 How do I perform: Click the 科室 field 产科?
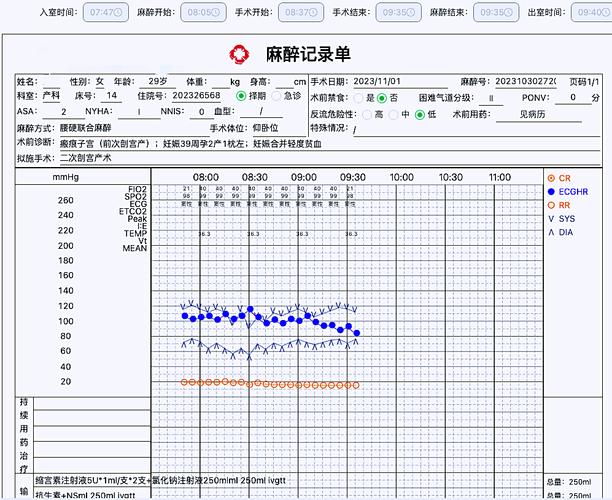(x=51, y=96)
